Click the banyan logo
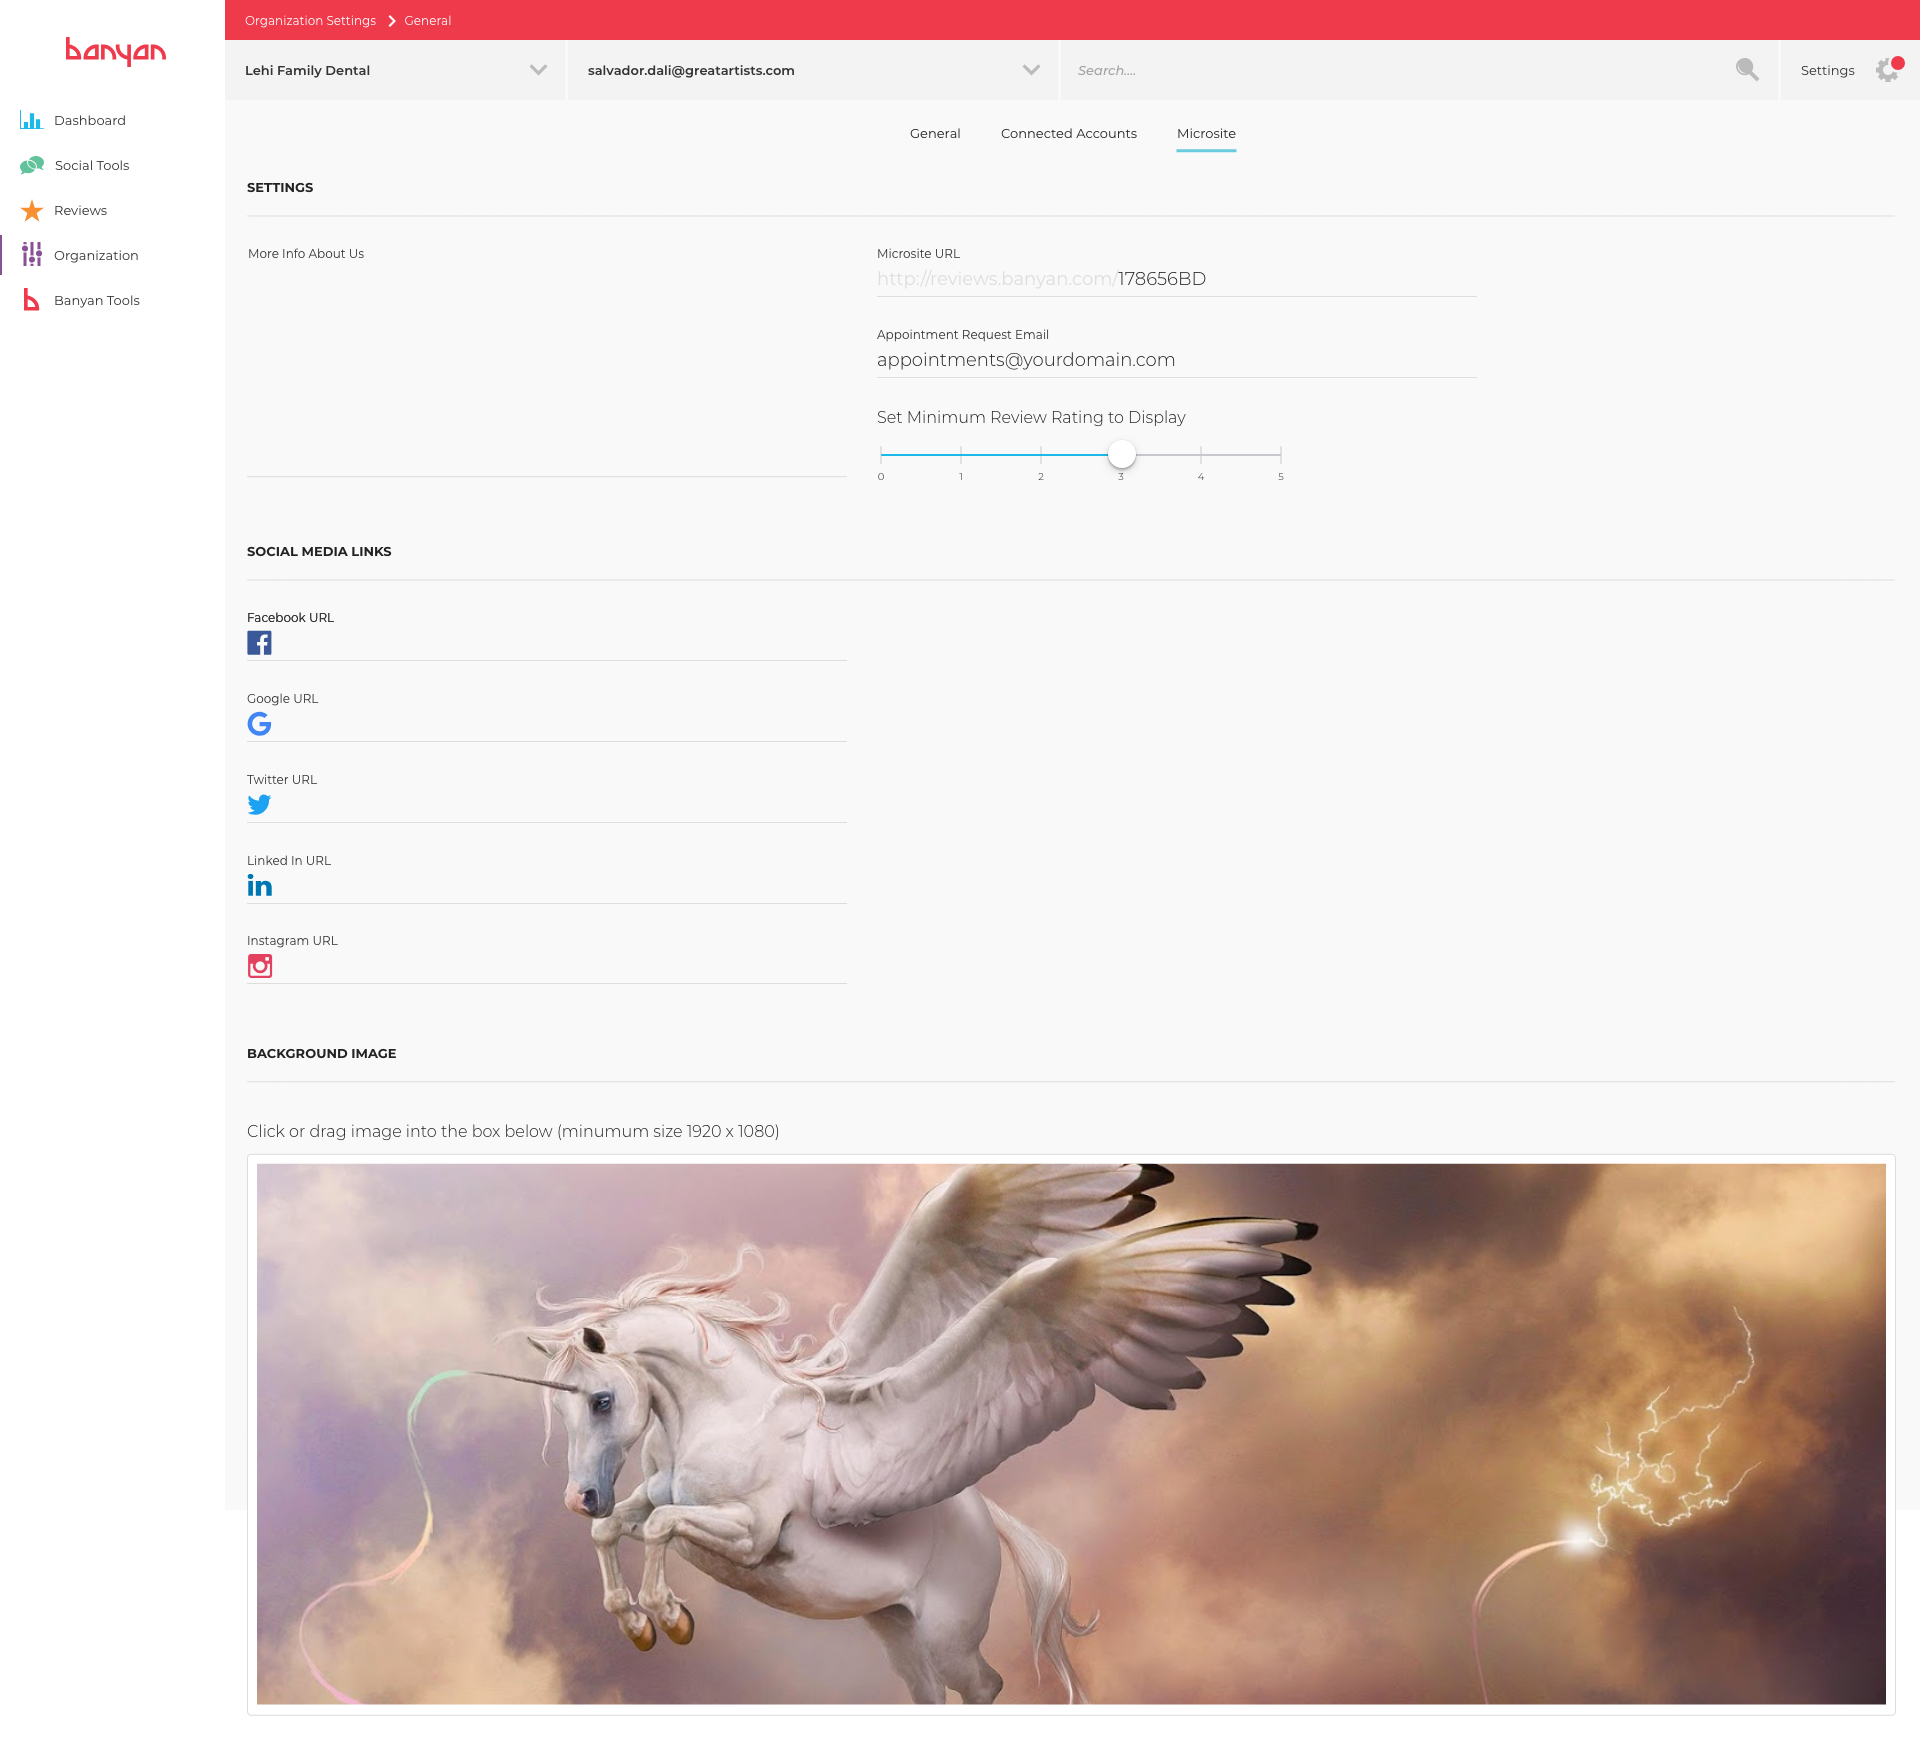The image size is (1920, 1740). (115, 51)
